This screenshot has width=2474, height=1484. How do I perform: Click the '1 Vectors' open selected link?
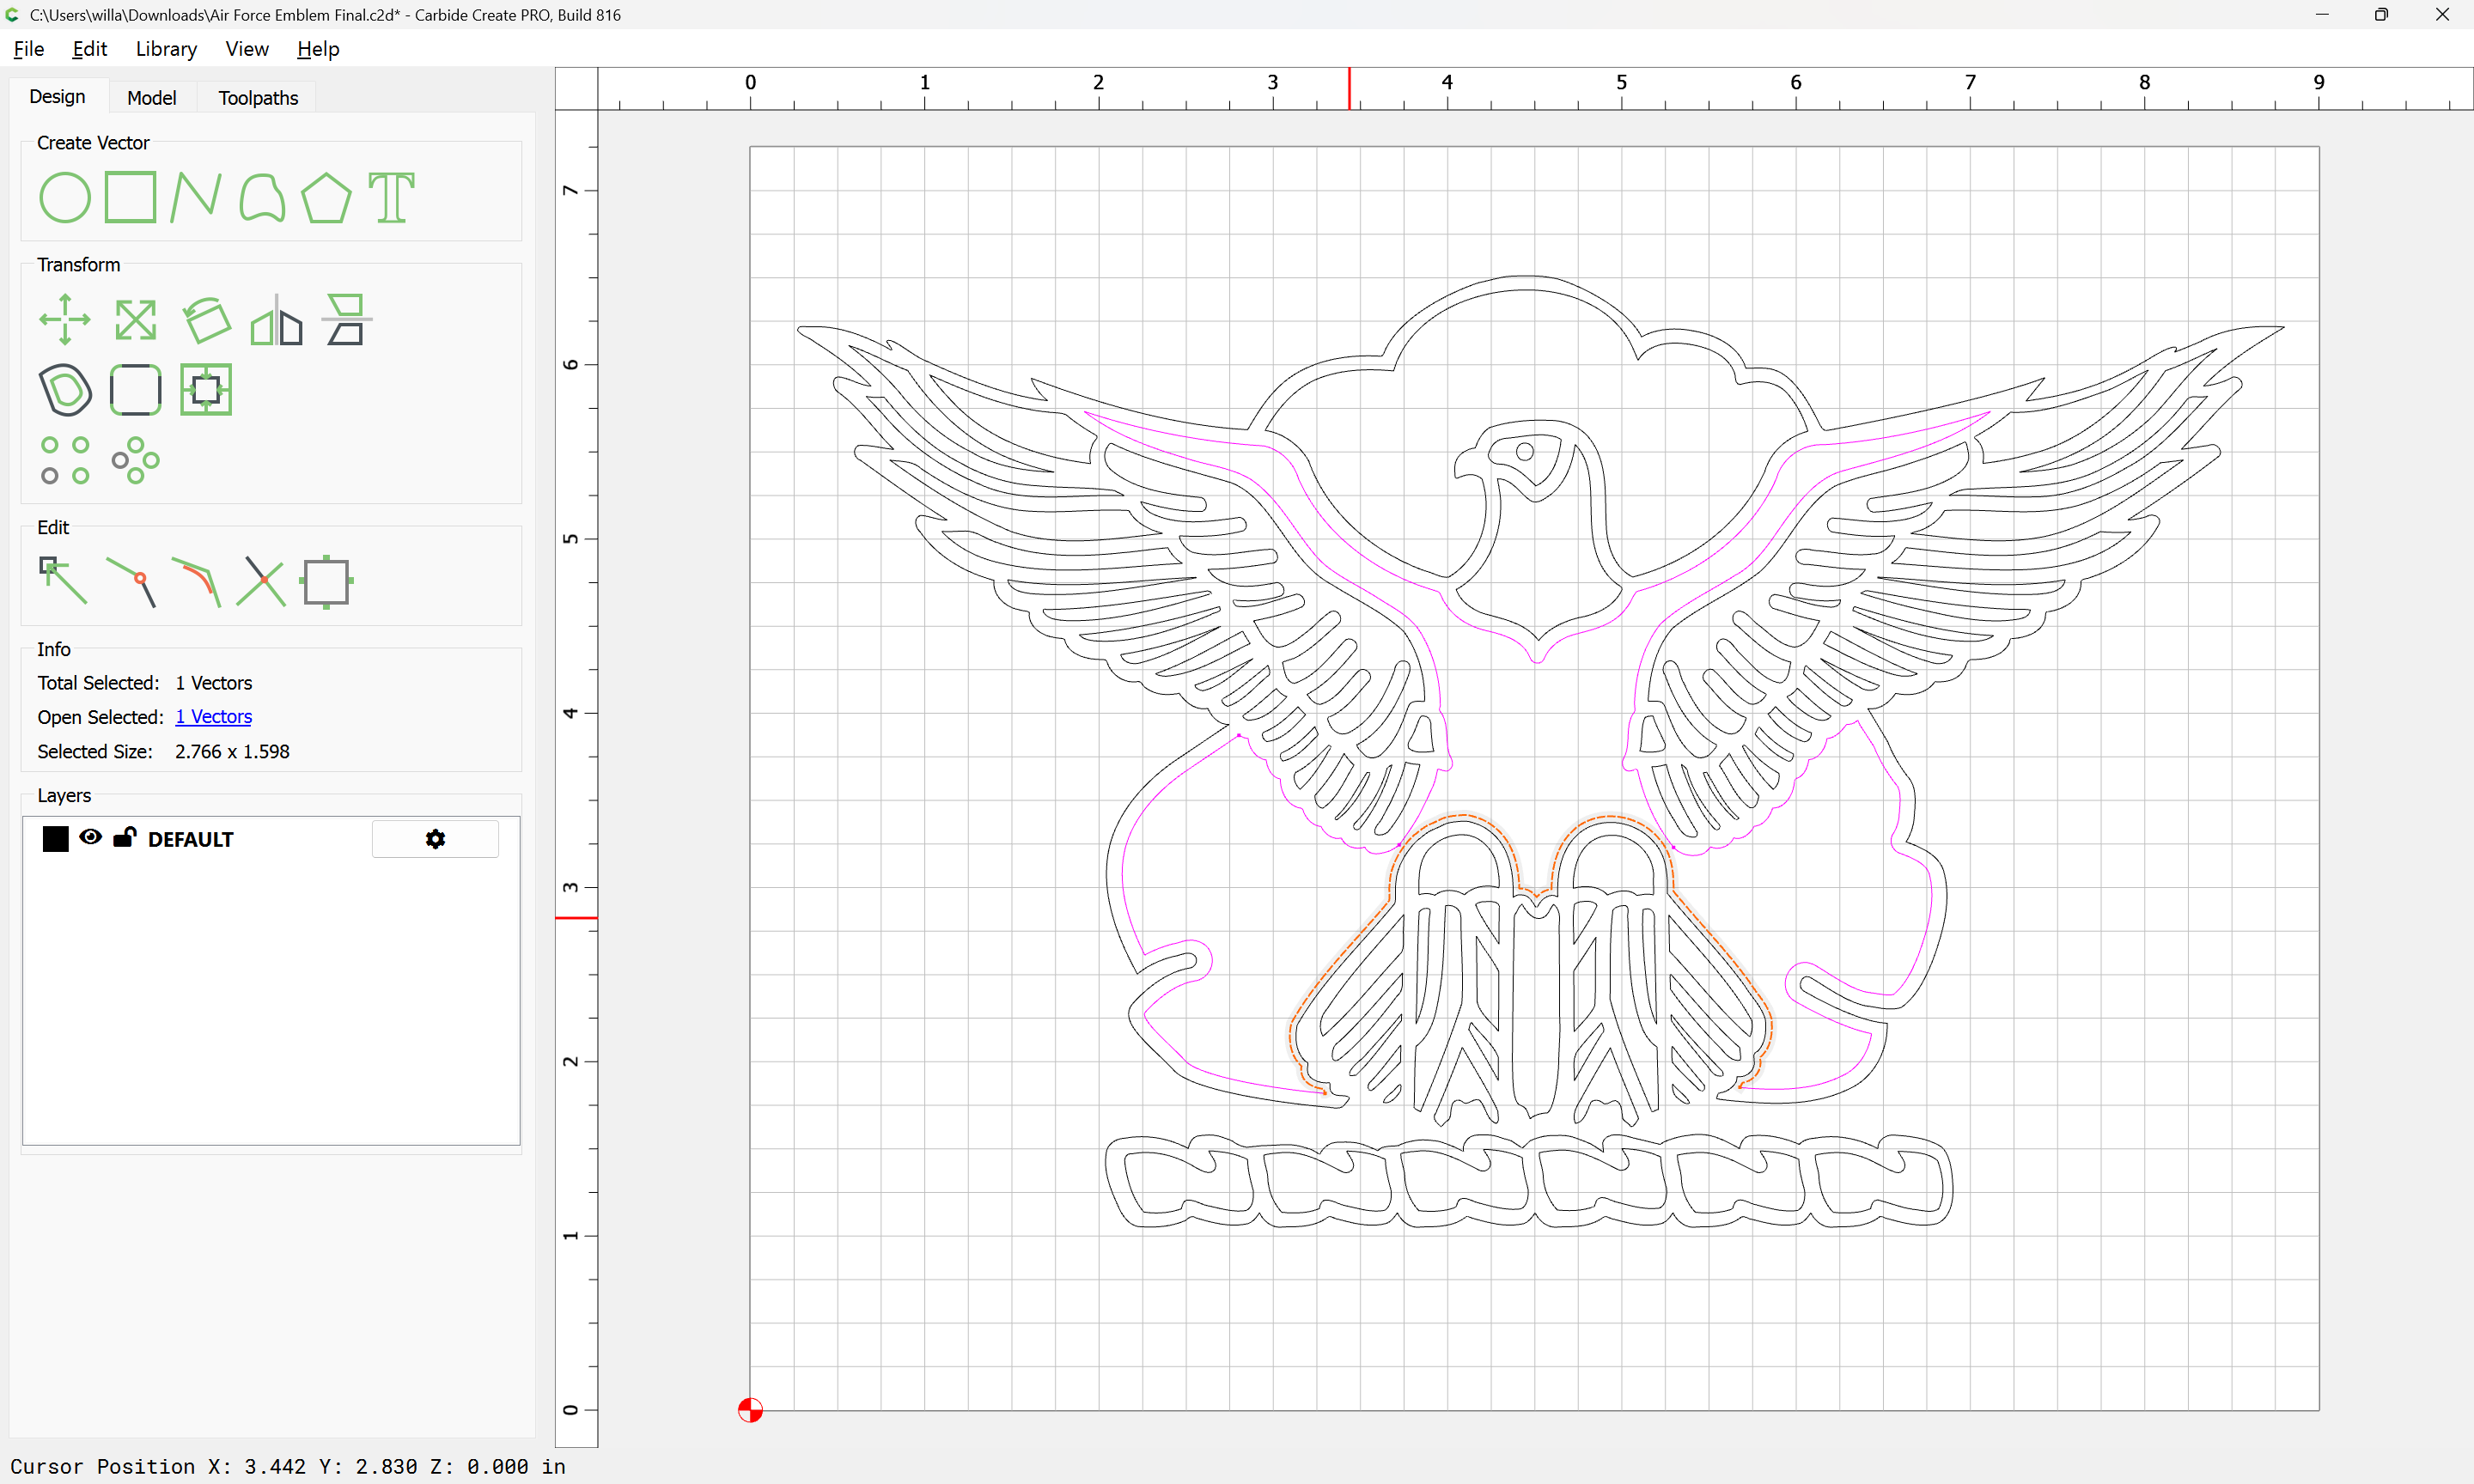pos(213,717)
